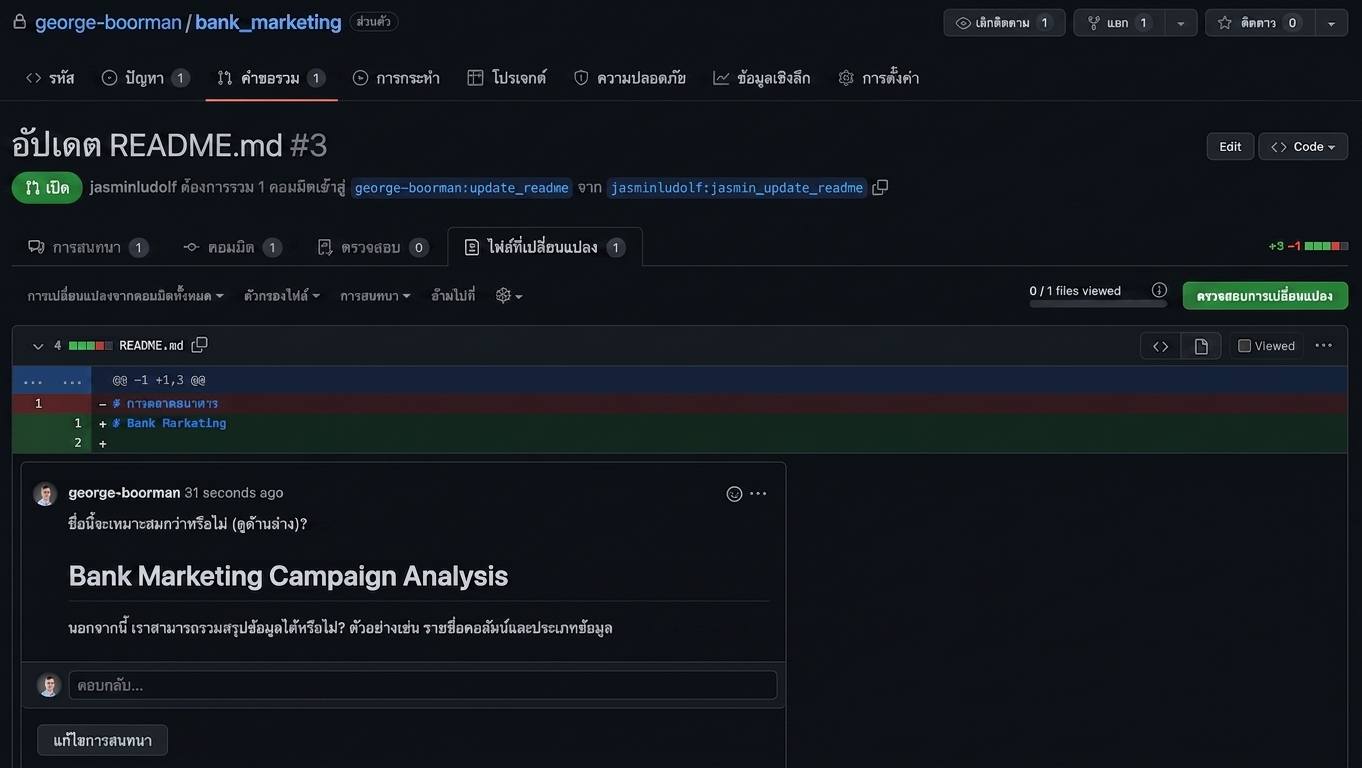Open the diff settings gear dropdown
The height and width of the screenshot is (768, 1362).
509,296
